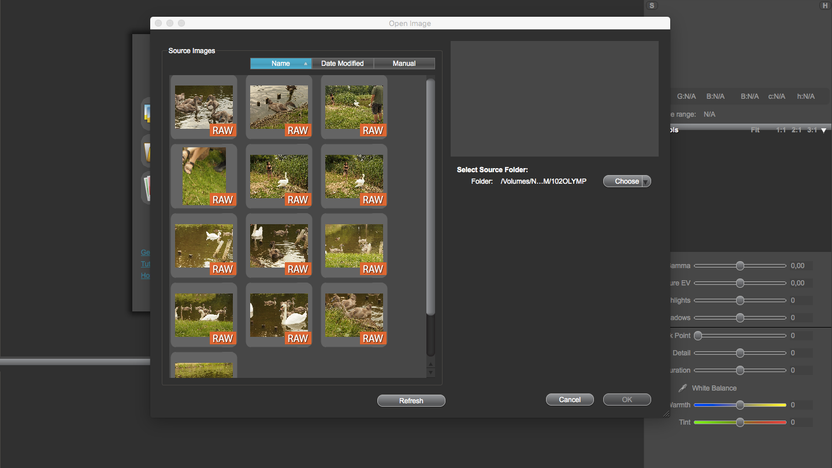Select portrait RAW thumbnail with hand on grass
The image size is (832, 468).
tap(204, 176)
